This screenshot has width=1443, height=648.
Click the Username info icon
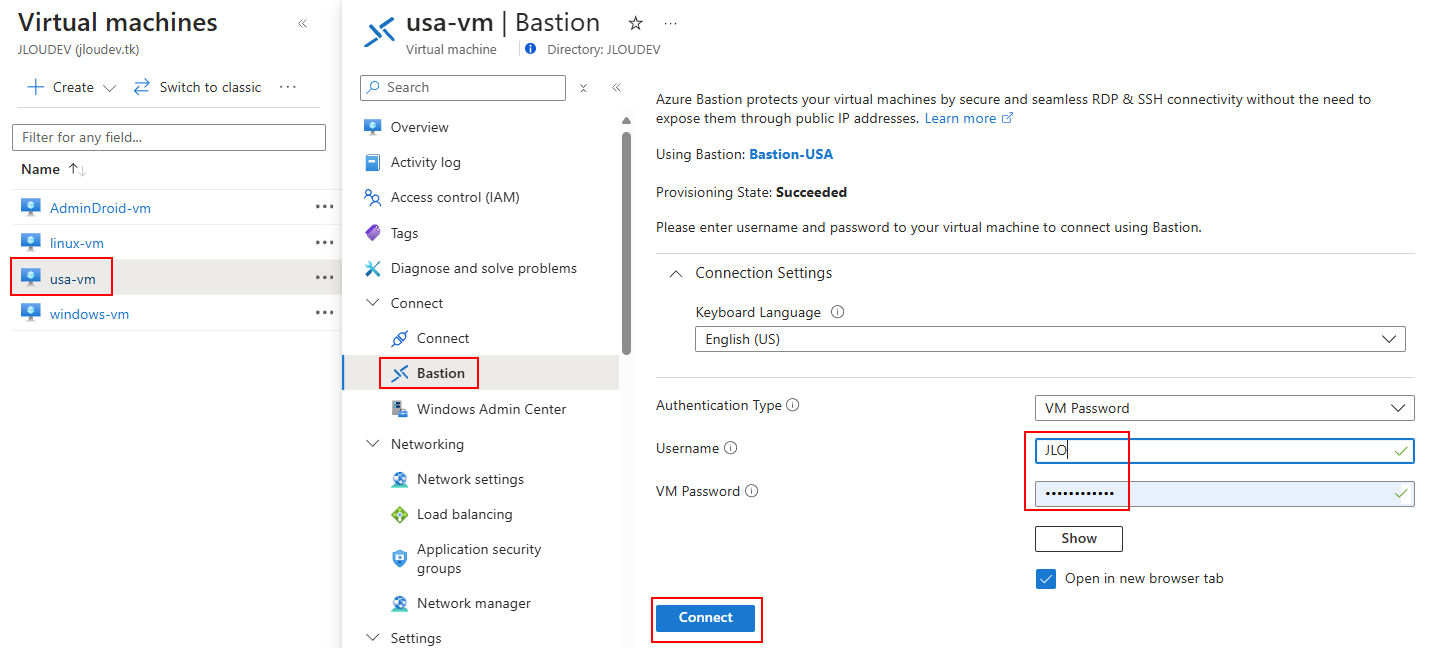[x=730, y=448]
